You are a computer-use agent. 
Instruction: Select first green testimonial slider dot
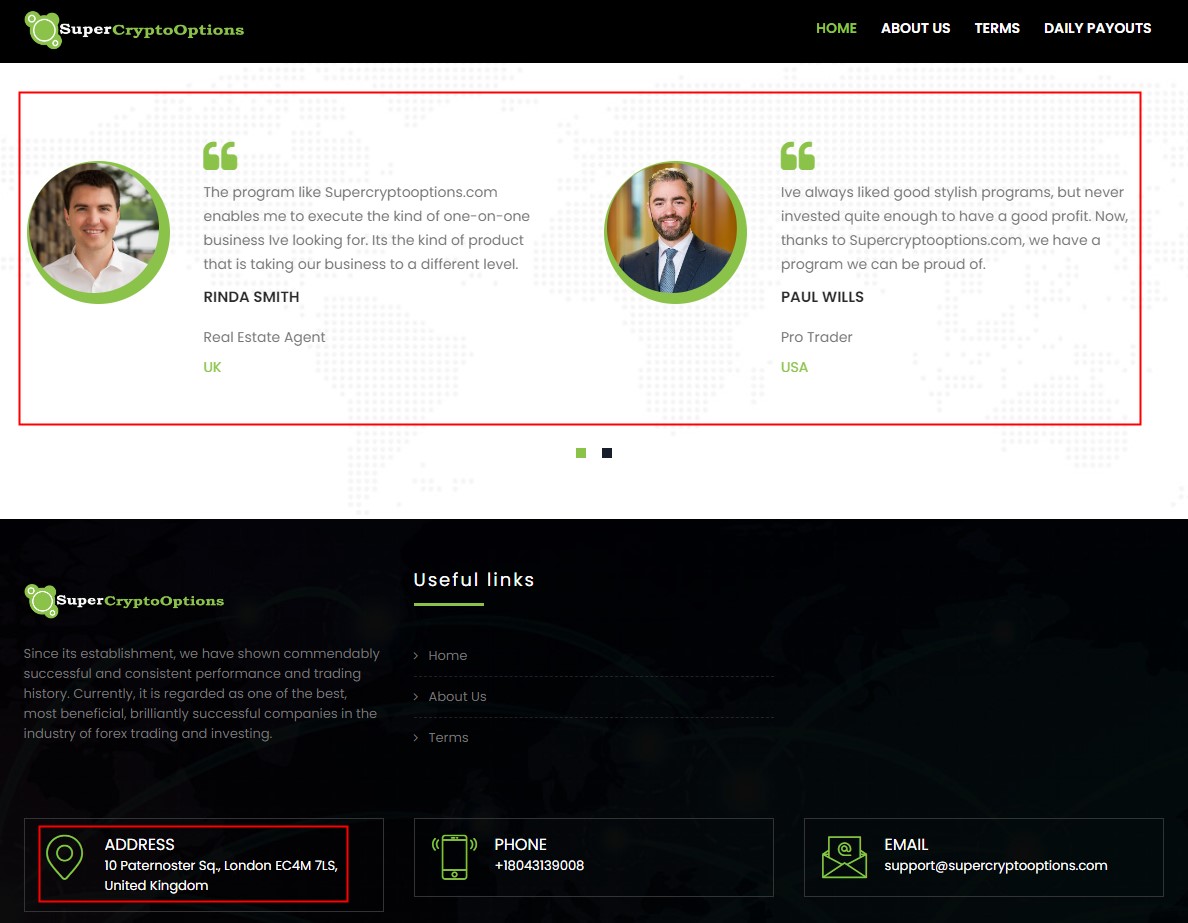click(581, 453)
